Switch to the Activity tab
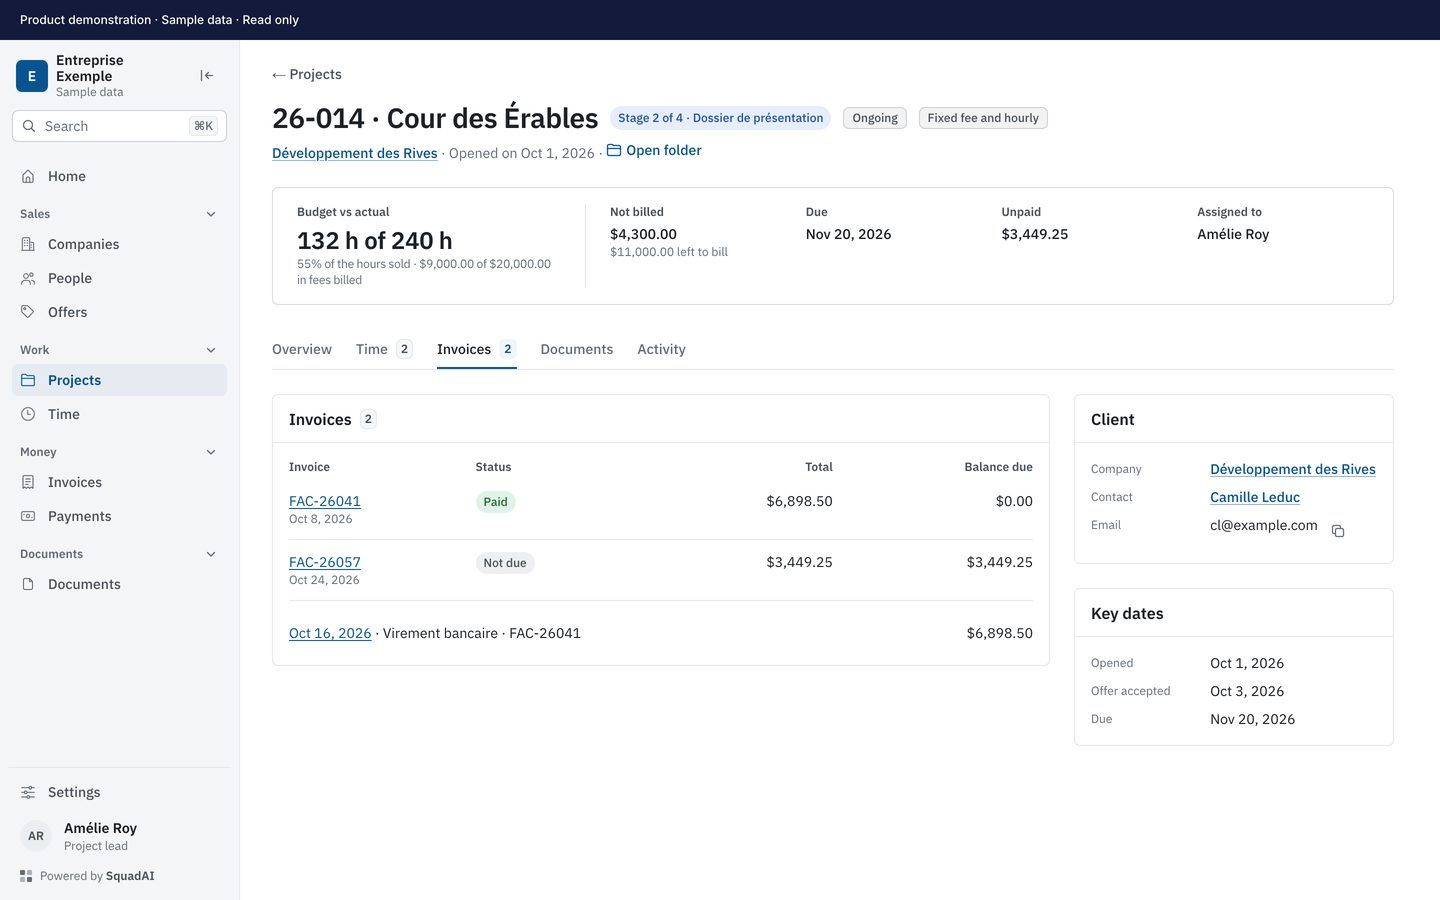This screenshot has height=900, width=1440. 661,349
